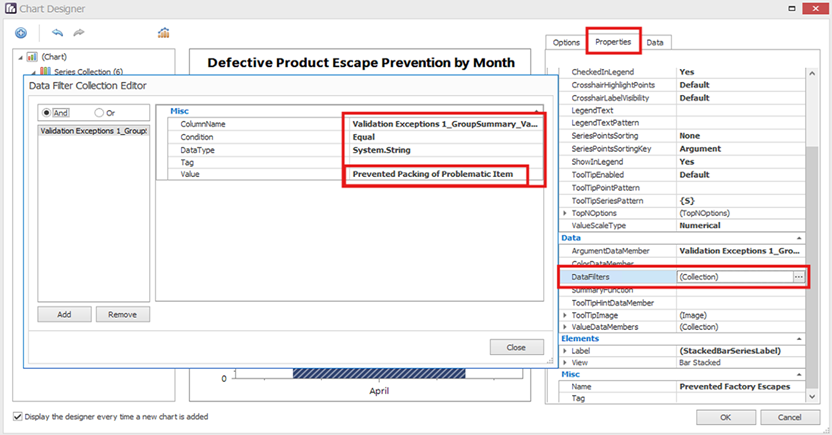Image resolution: width=832 pixels, height=435 pixels.
Task: Click the Close button in filter editor
Action: [516, 347]
